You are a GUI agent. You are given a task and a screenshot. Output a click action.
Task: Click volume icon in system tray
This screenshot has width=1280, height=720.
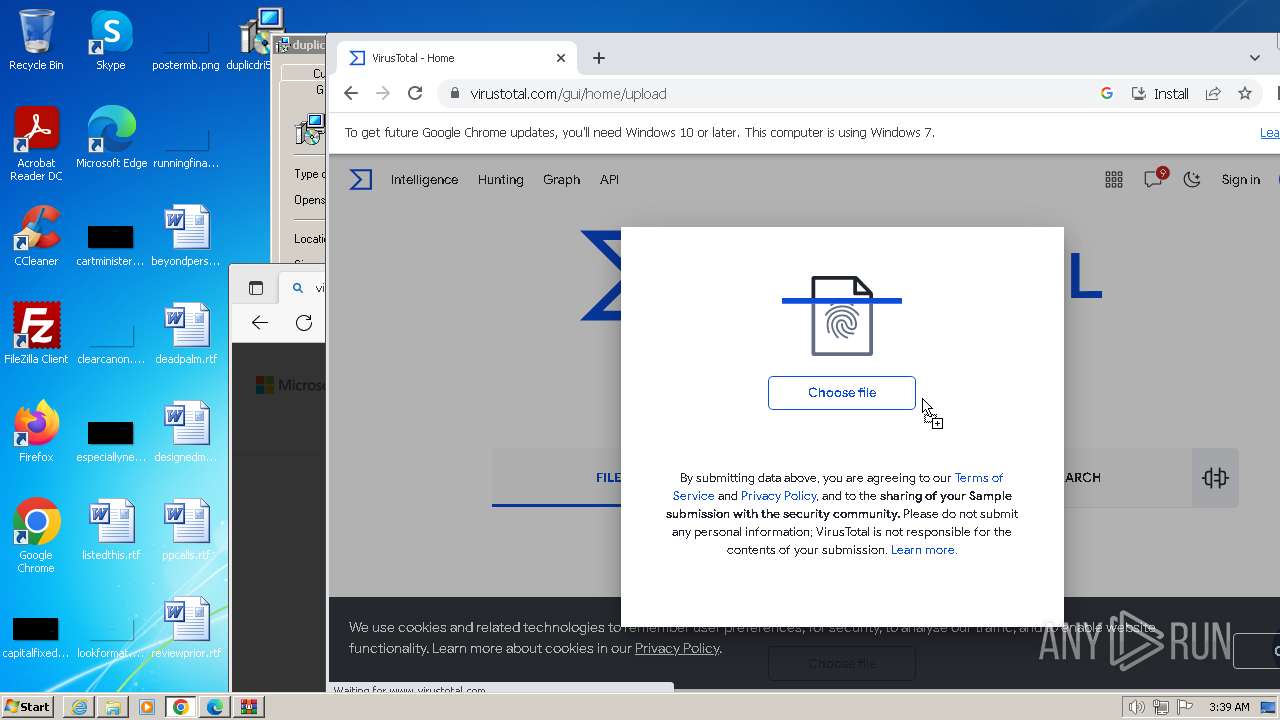coord(1137,707)
